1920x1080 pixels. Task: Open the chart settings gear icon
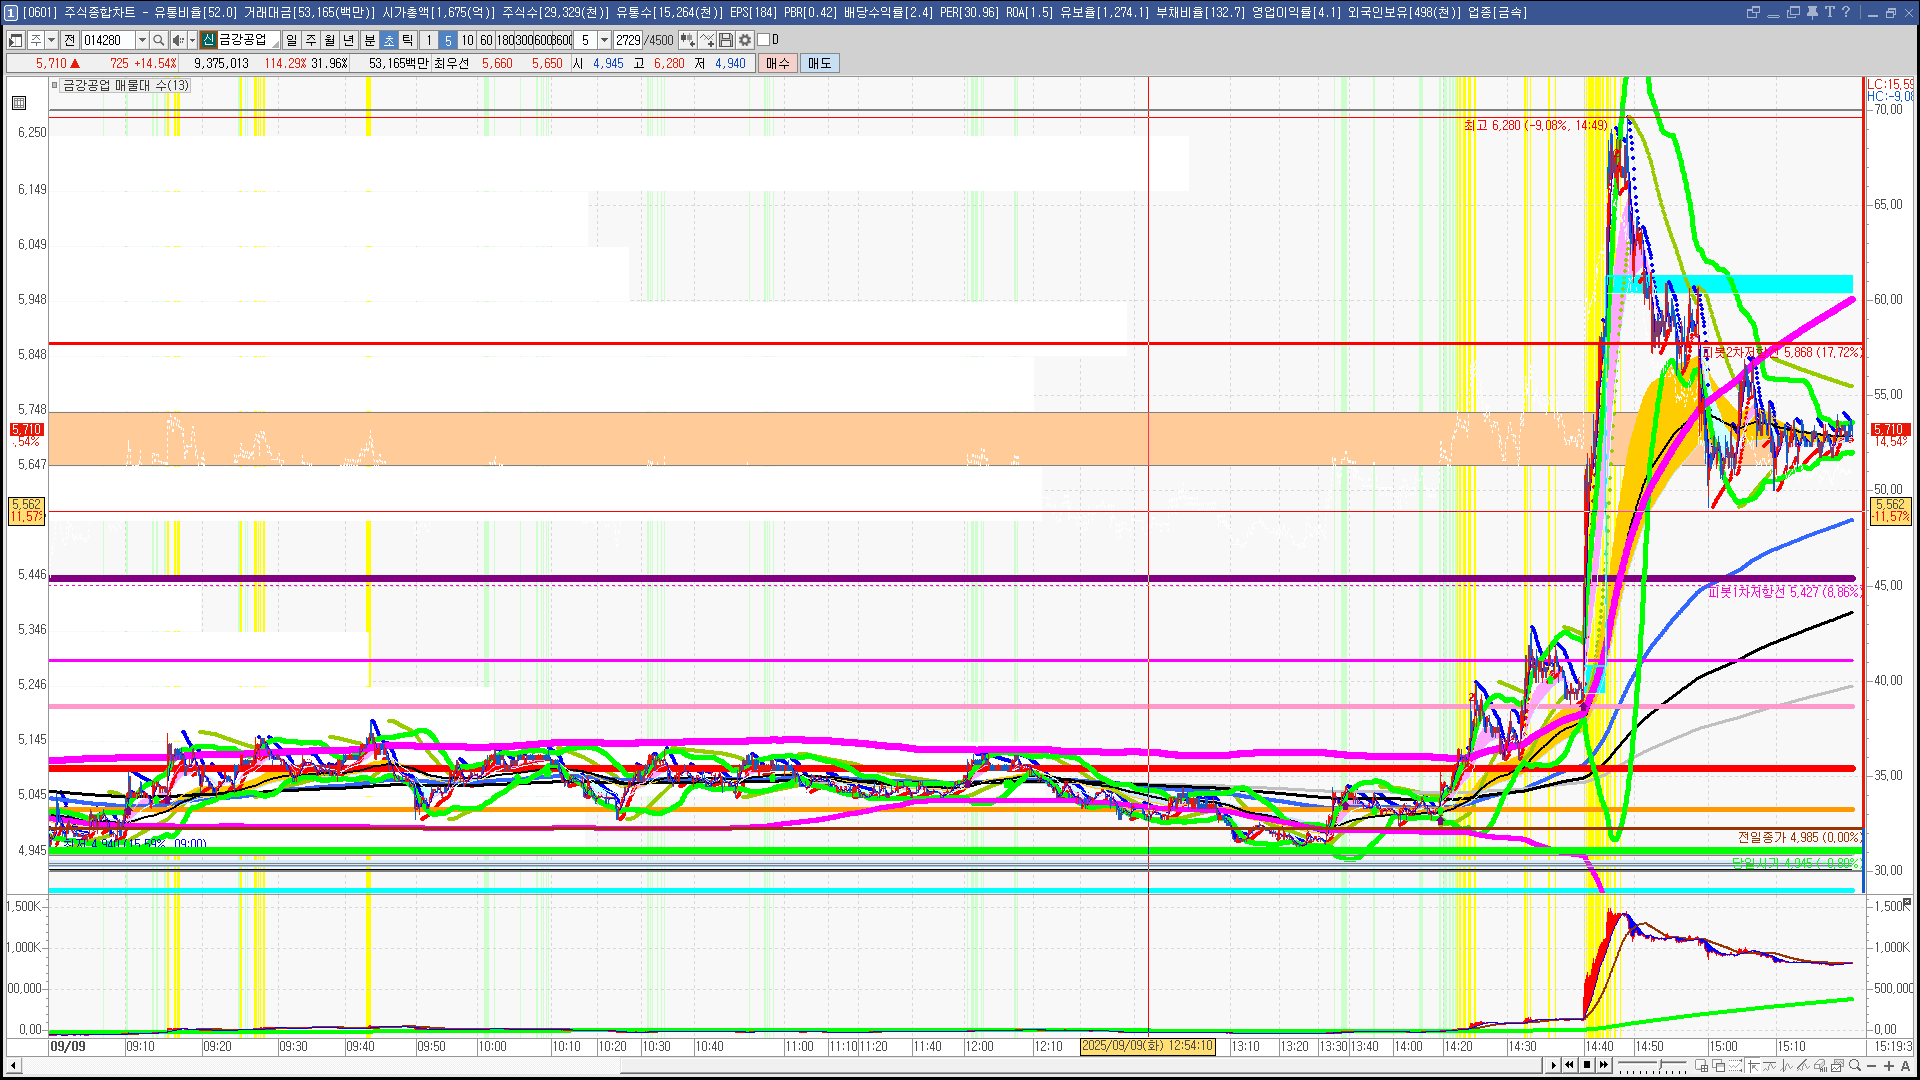[745, 40]
